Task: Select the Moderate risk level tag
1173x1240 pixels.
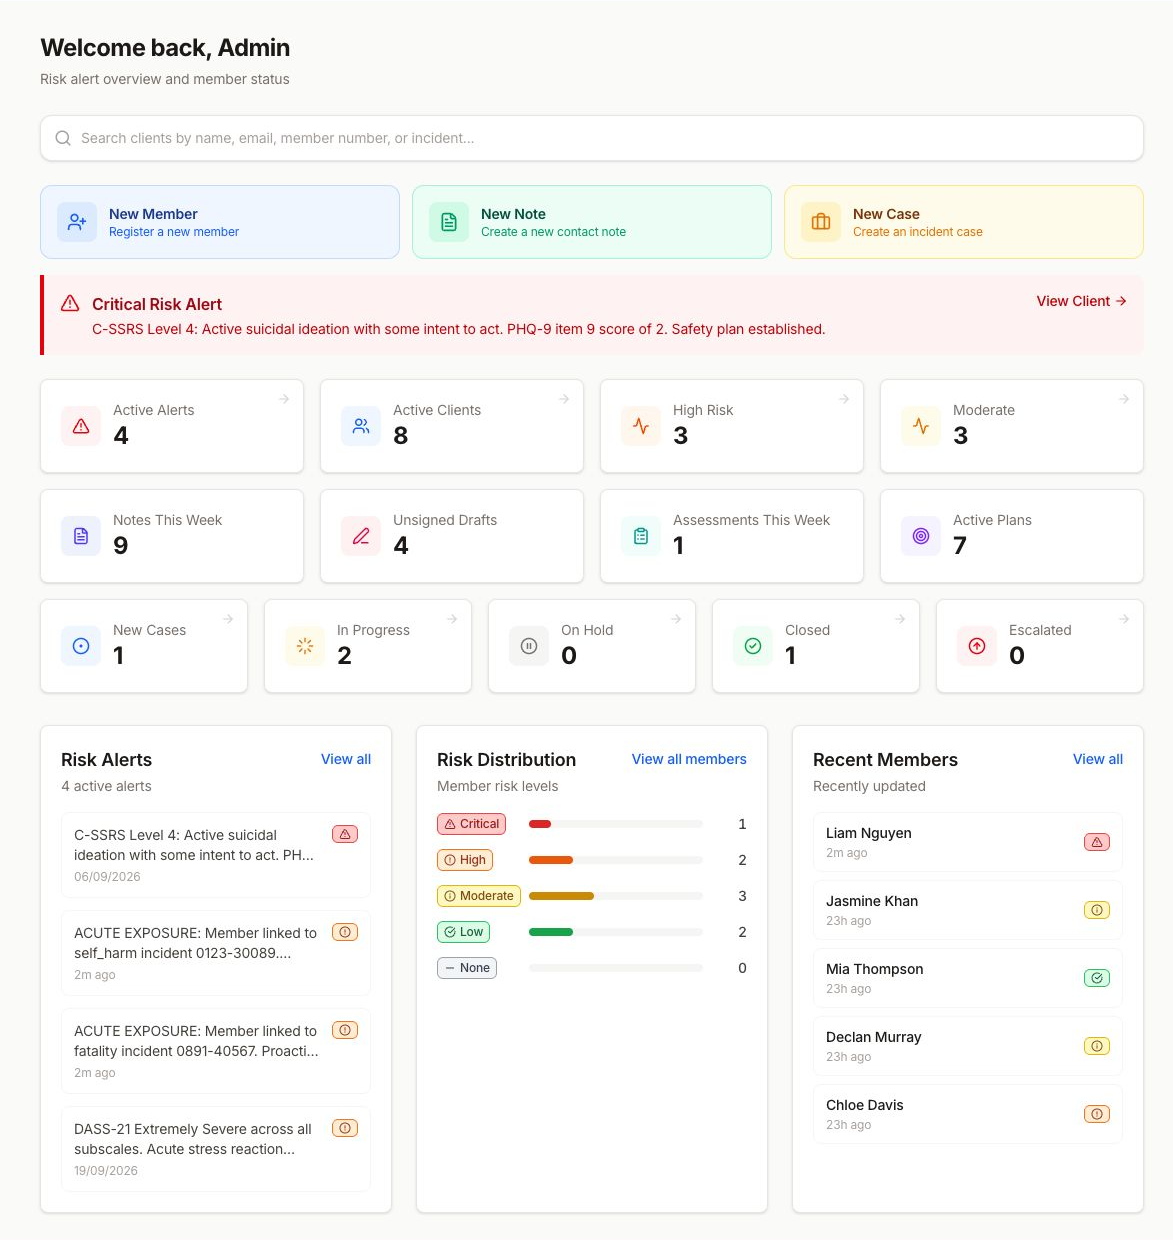Action: click(x=479, y=896)
